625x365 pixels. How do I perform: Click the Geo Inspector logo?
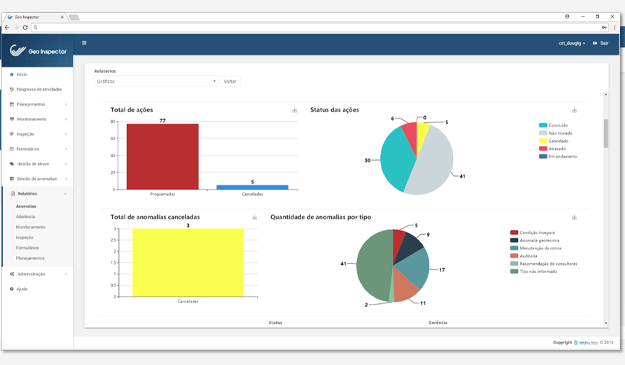(38, 51)
